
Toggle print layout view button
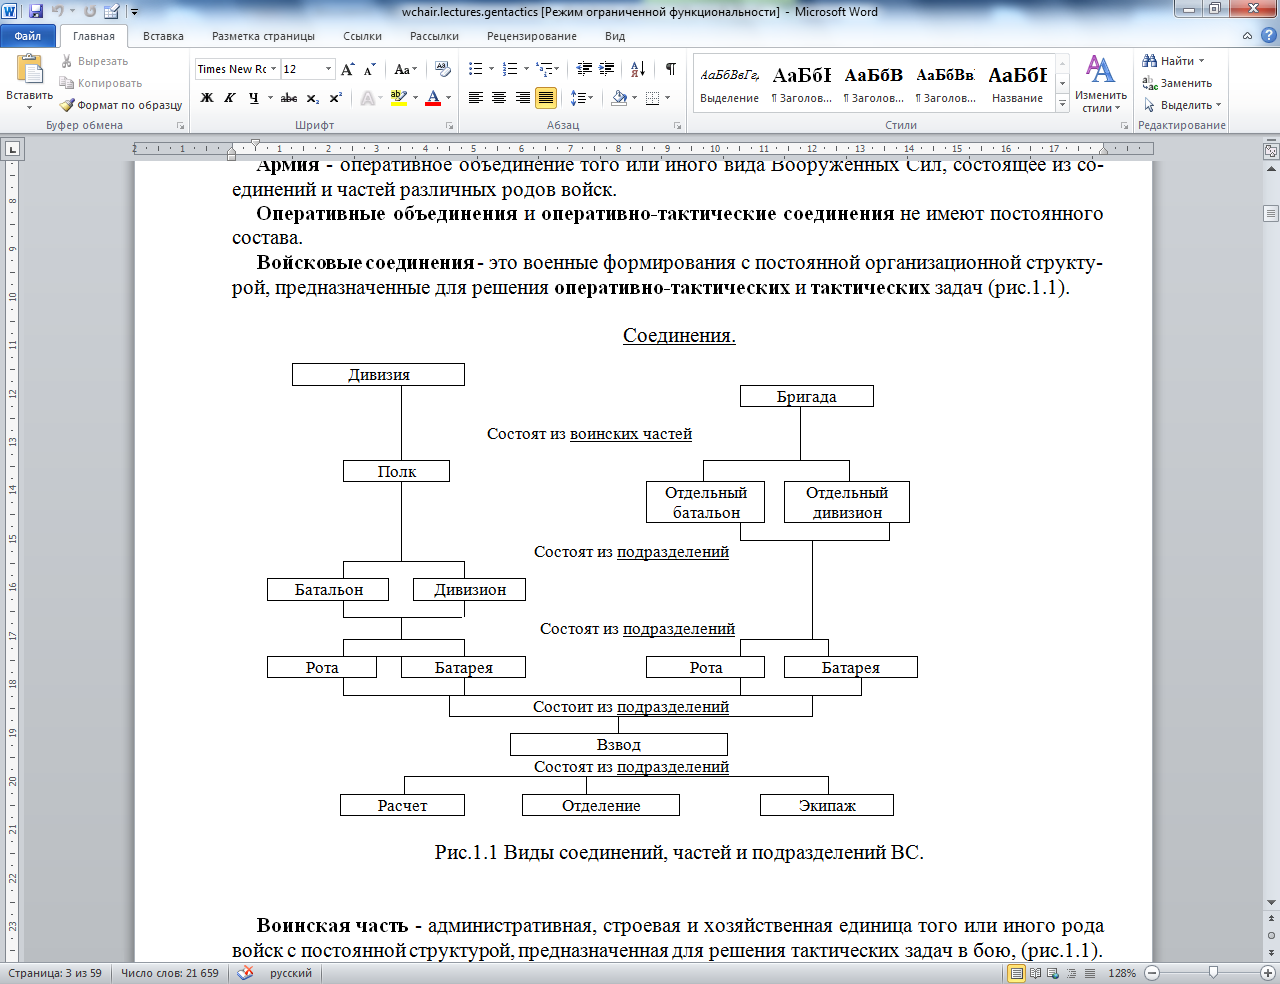(1017, 973)
